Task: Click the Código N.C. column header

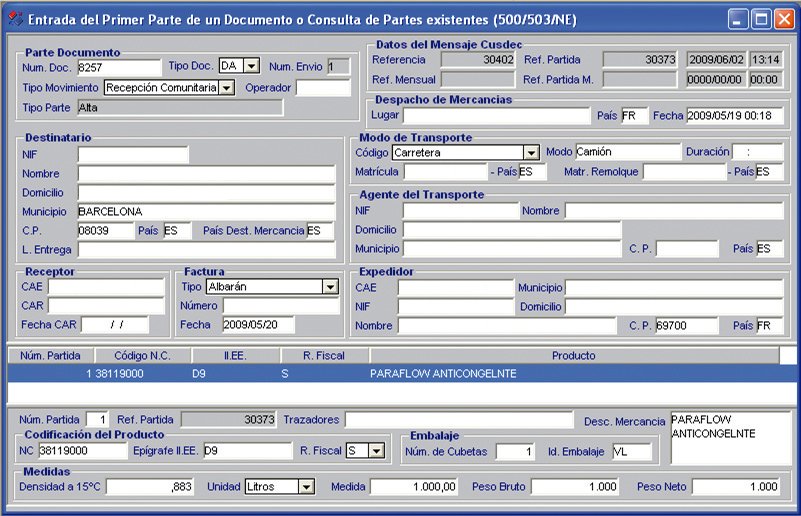Action: tap(143, 355)
